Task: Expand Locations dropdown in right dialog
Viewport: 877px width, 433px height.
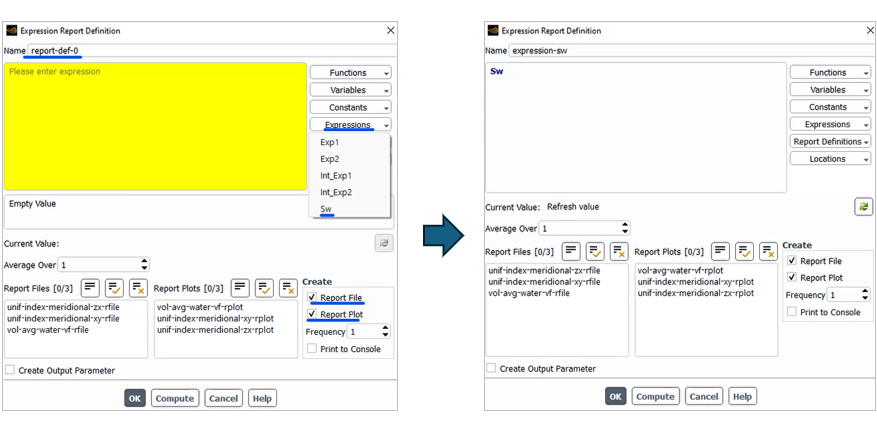Action: point(830,159)
